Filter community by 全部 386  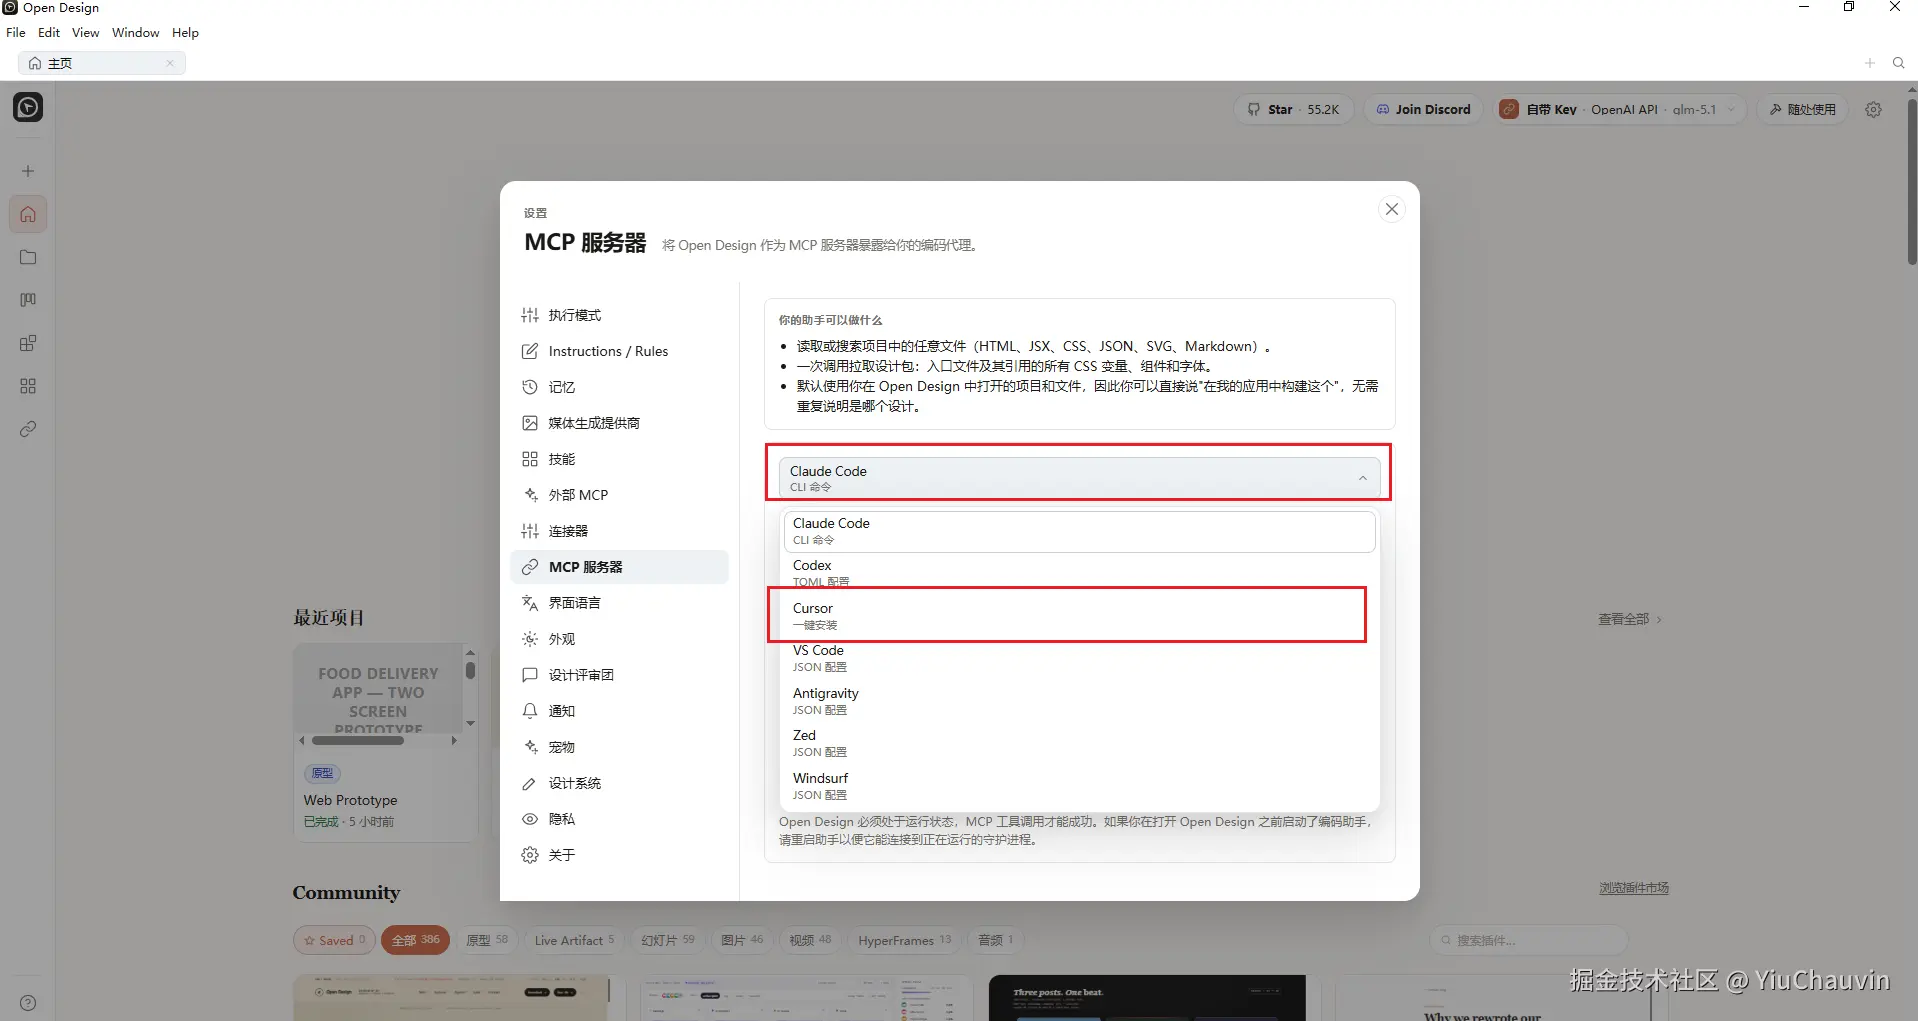click(x=415, y=940)
